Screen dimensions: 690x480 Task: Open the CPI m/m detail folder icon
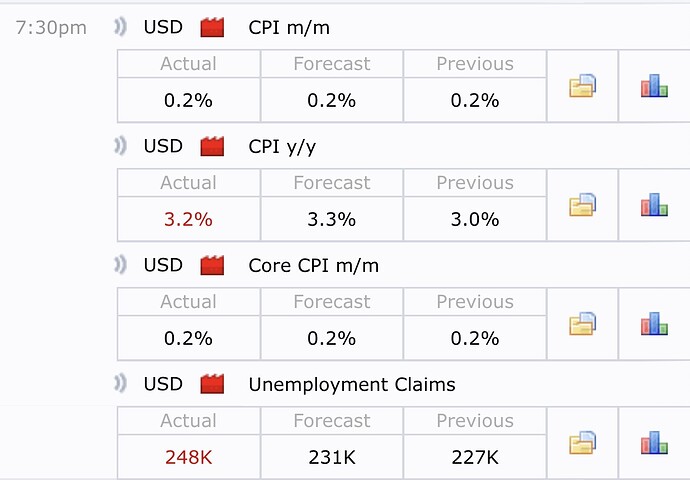(x=583, y=87)
